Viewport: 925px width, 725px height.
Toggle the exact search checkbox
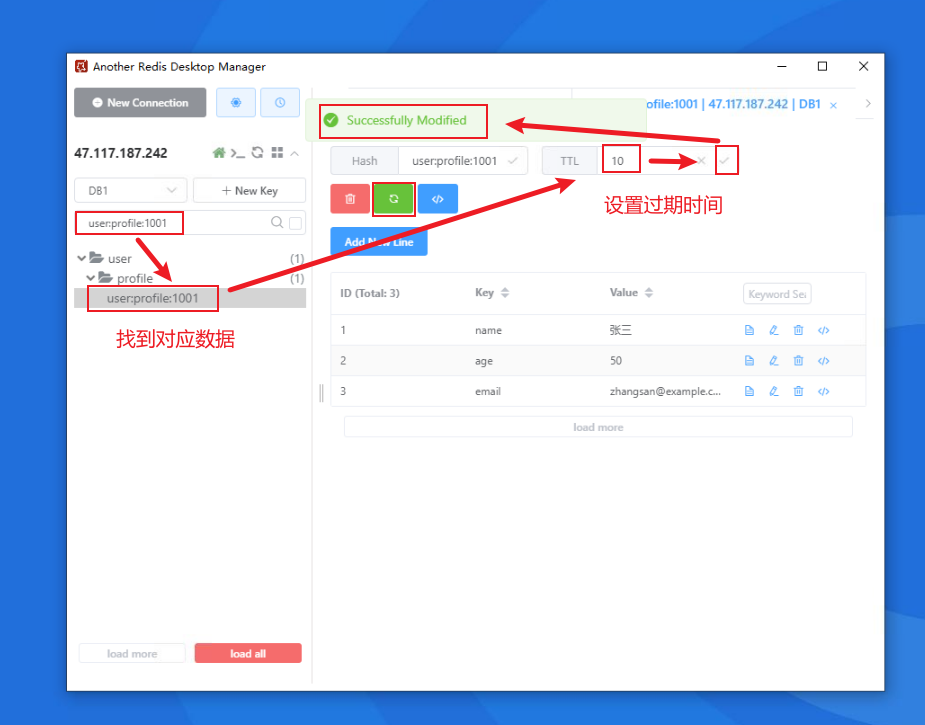[296, 223]
